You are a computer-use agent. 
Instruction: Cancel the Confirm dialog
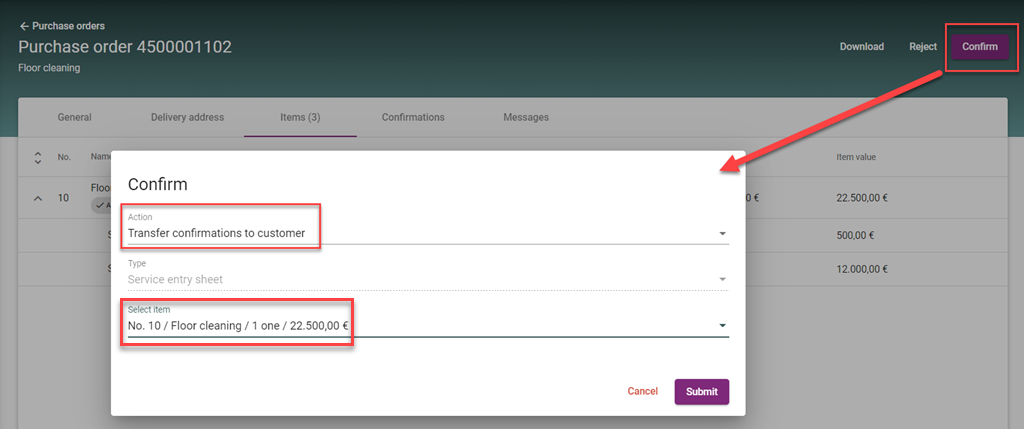pyautogui.click(x=642, y=392)
